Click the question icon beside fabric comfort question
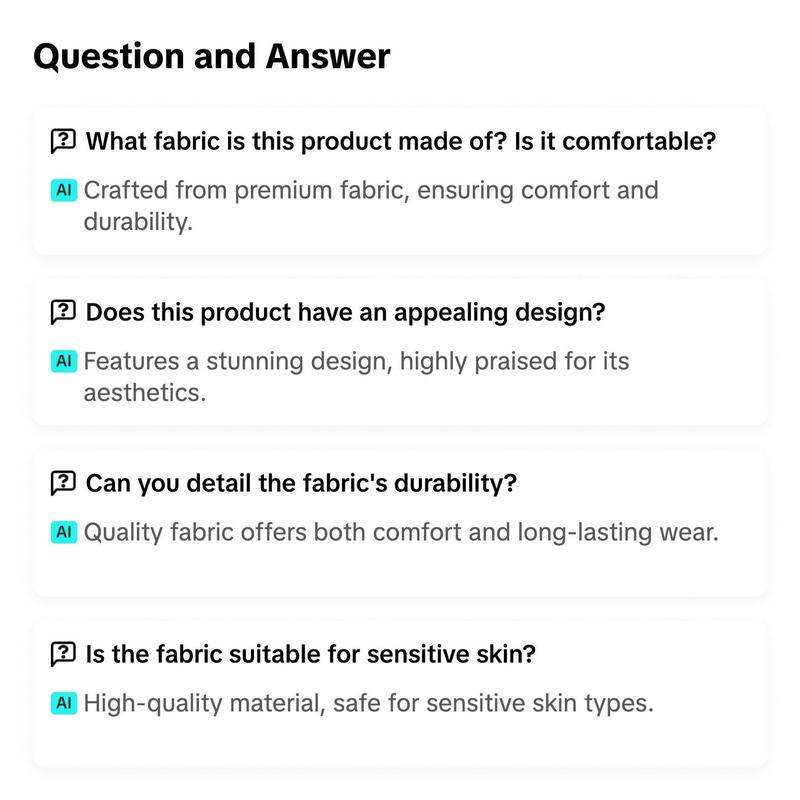 coord(63,141)
